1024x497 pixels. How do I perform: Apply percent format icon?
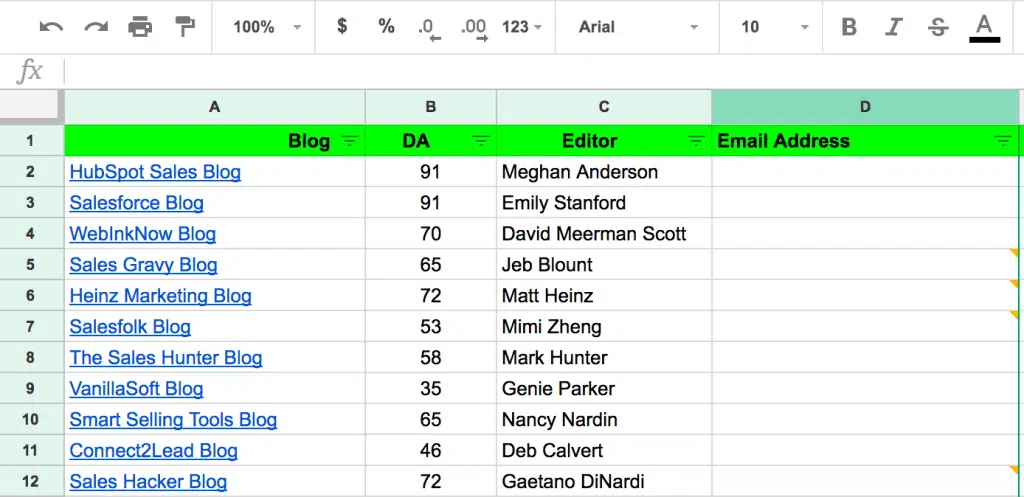(386, 27)
